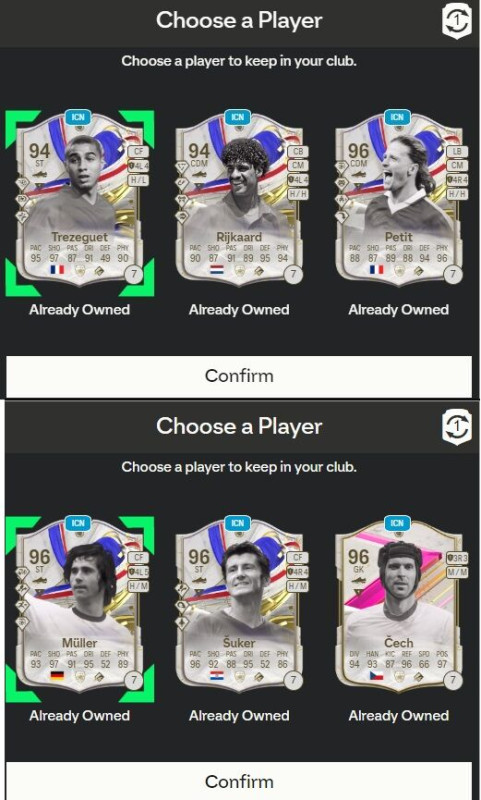This screenshot has width=481, height=800.
Task: Click the Czech flag on Čech's card
Action: click(376, 676)
